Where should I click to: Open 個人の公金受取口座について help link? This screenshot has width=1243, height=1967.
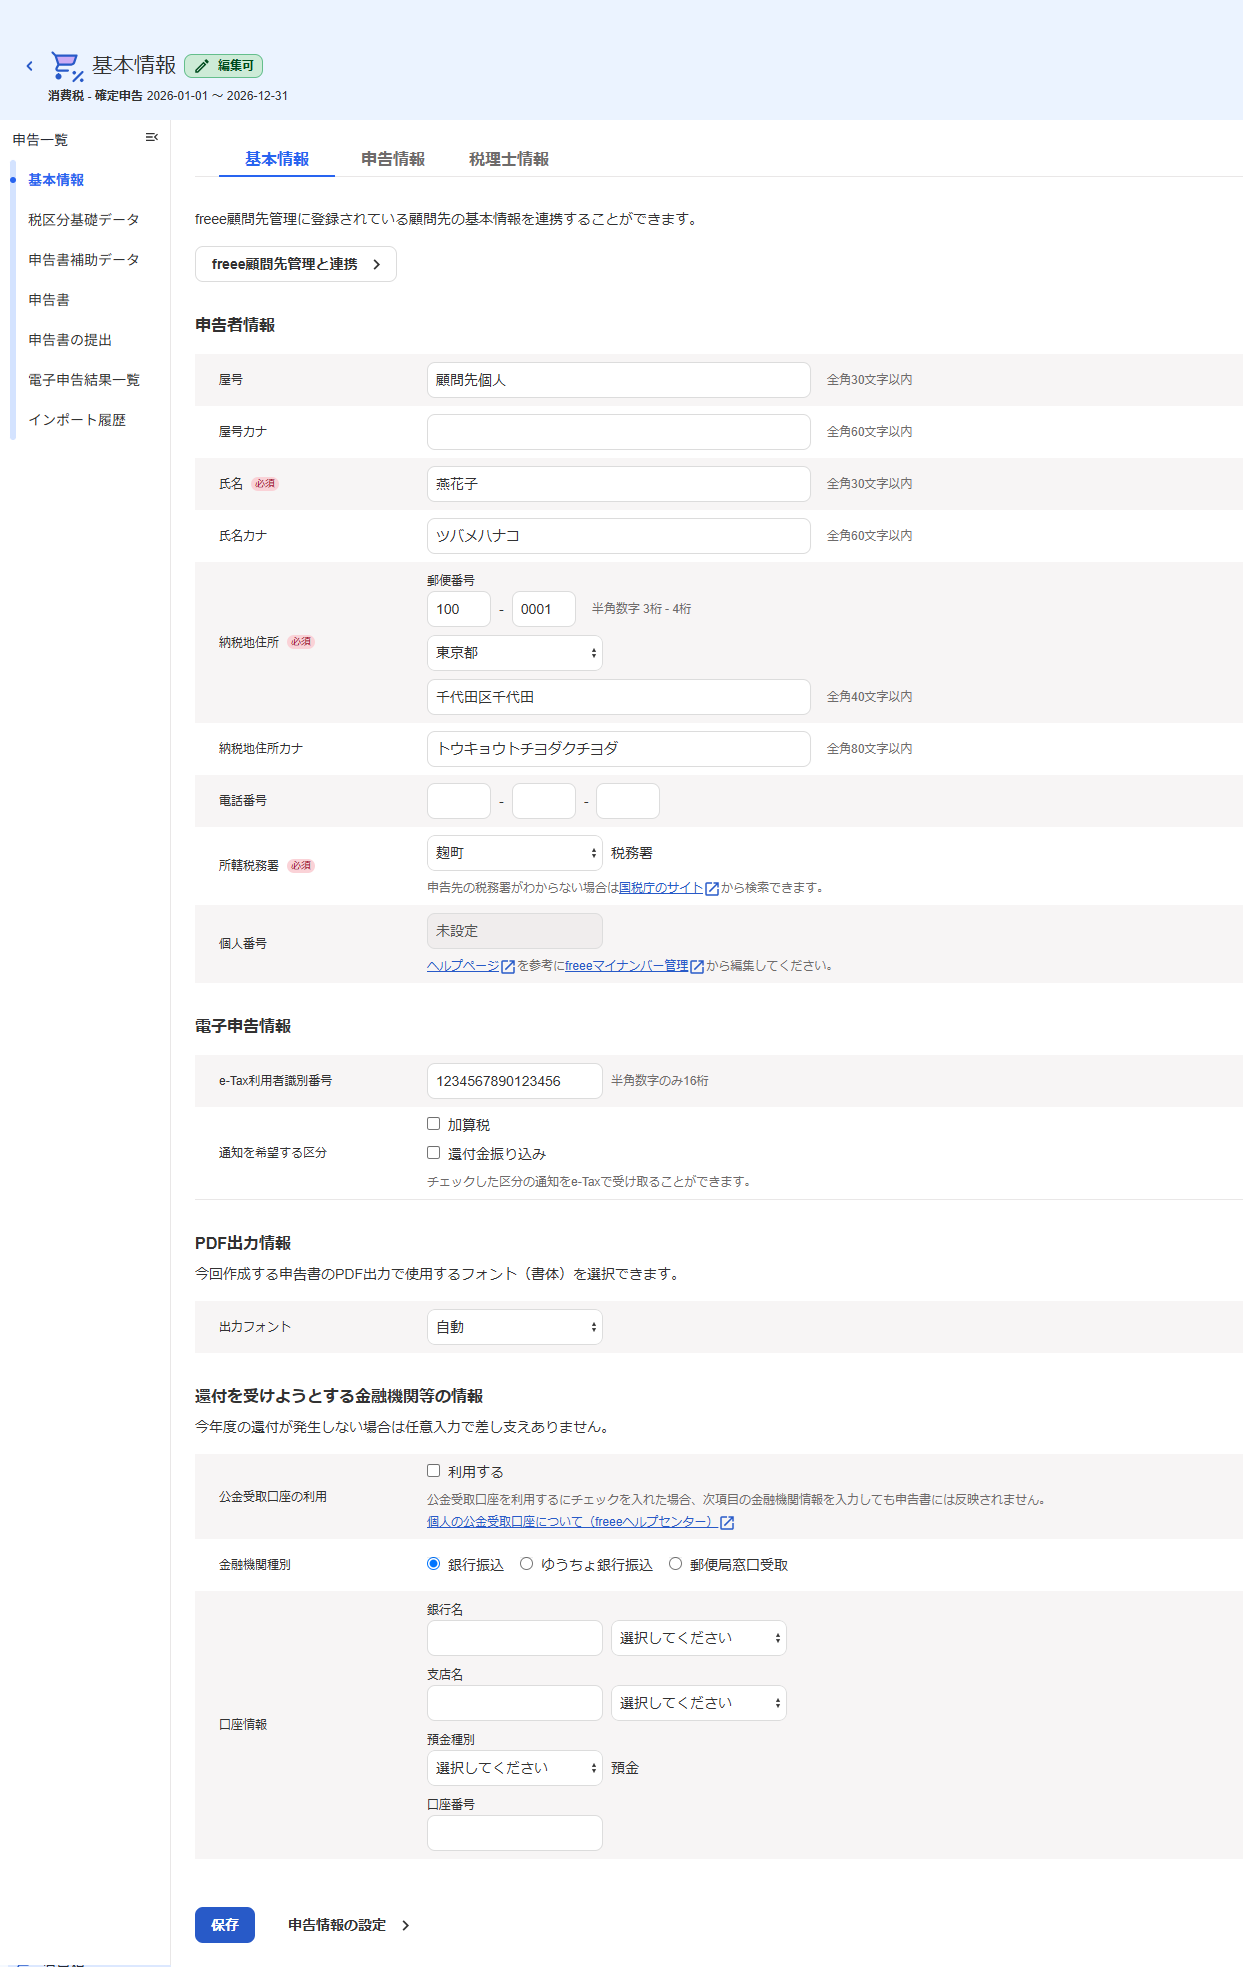tap(572, 1522)
